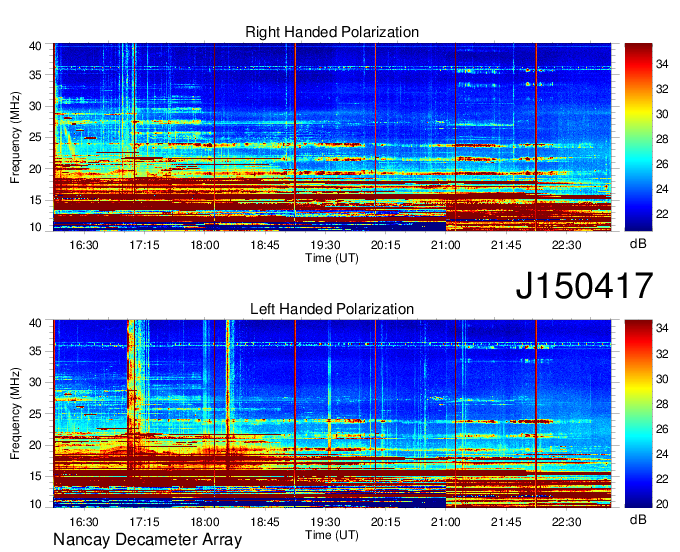The image size is (680, 552).
Task: Click 'Time (UT)' label under Right Handed plot
Action: [332, 258]
